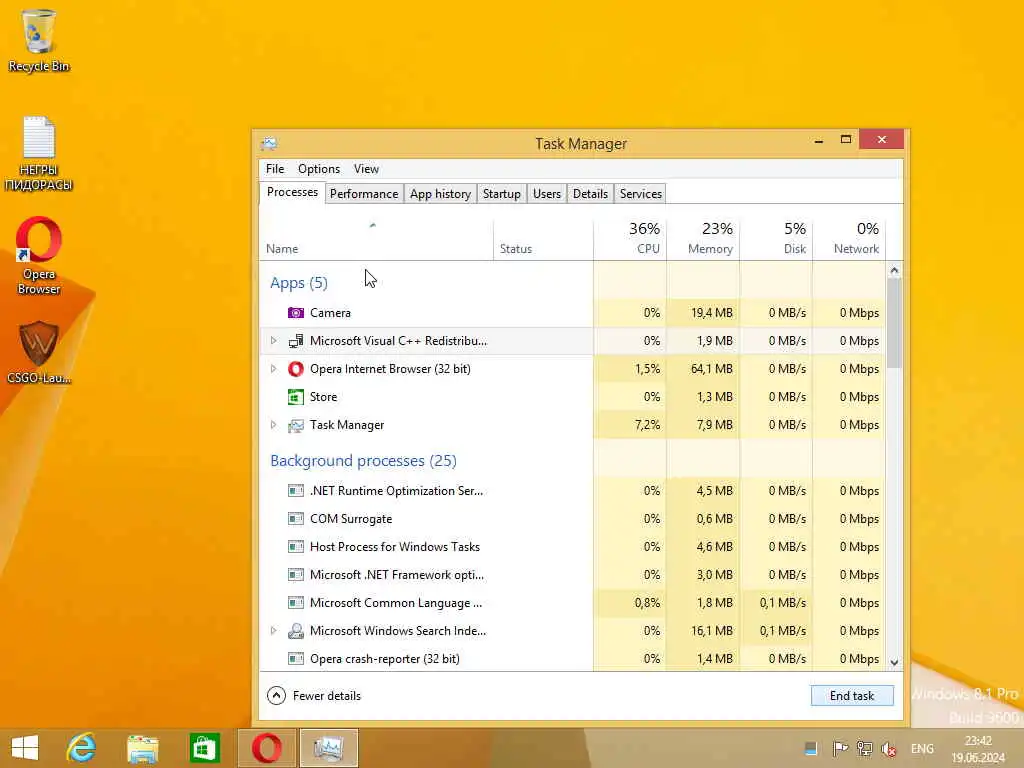Switch to the Performance tab

364,194
